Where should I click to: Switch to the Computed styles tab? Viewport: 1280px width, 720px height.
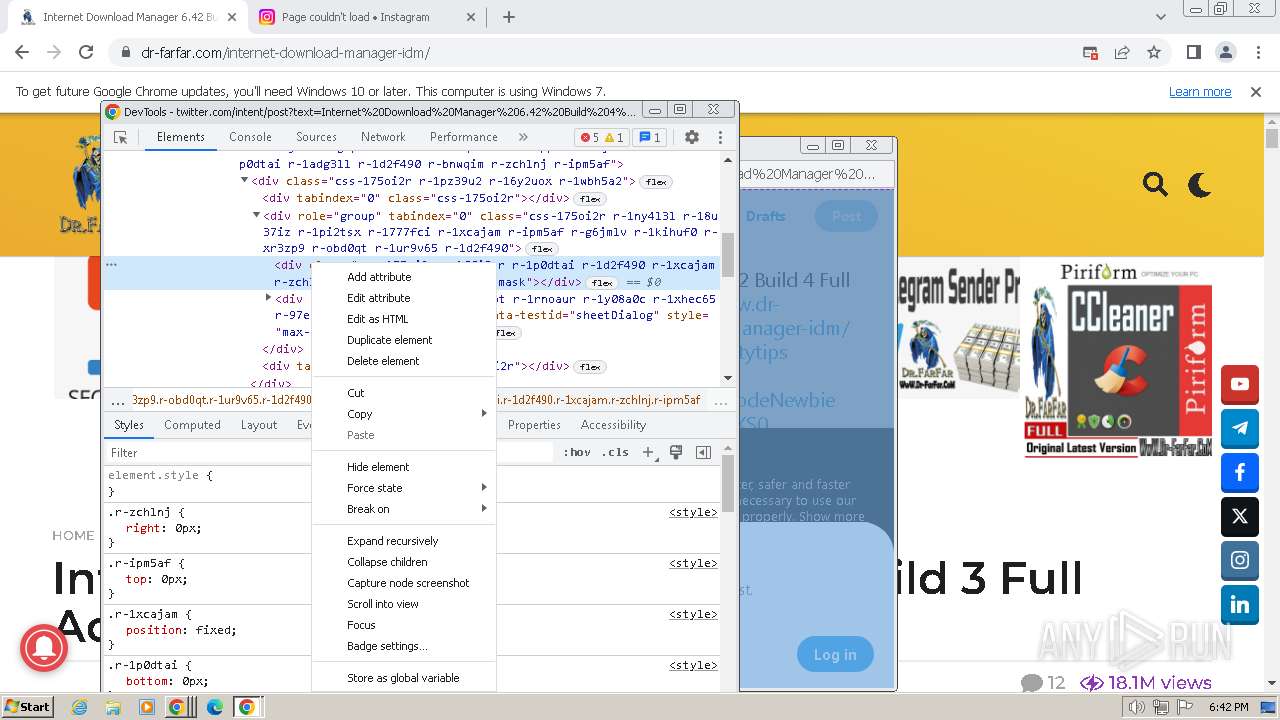coord(192,425)
